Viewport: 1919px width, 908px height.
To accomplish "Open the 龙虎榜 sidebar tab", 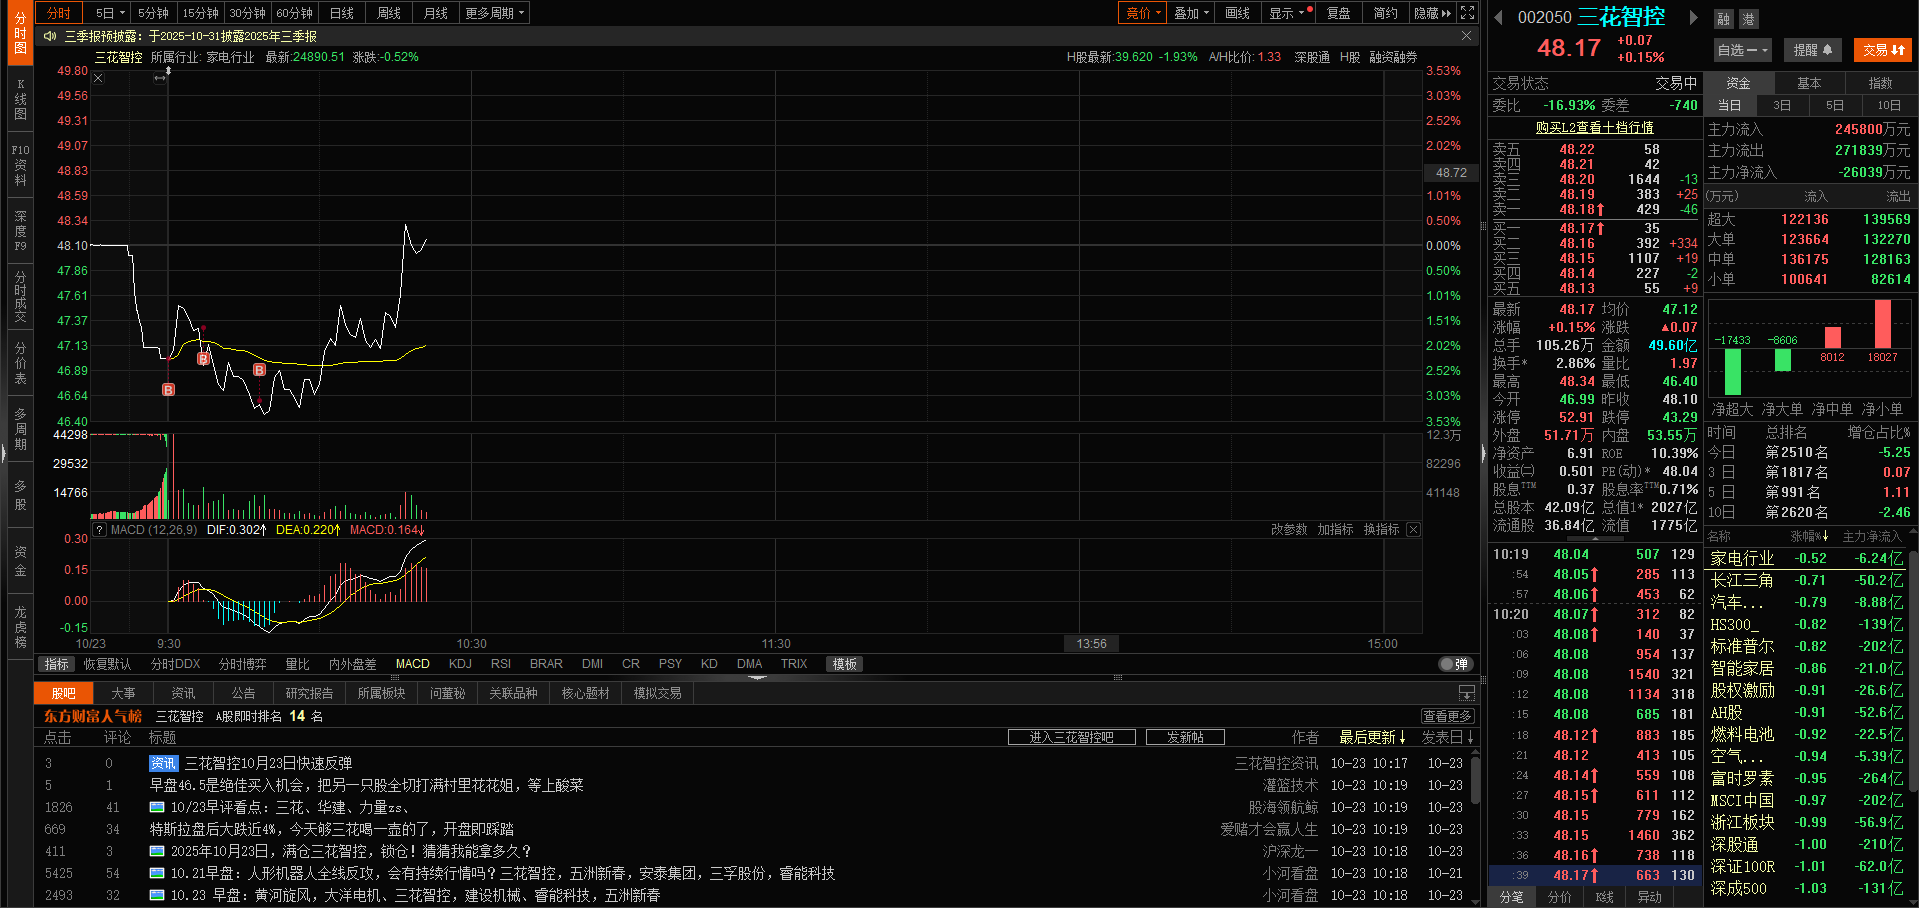I will click(20, 627).
